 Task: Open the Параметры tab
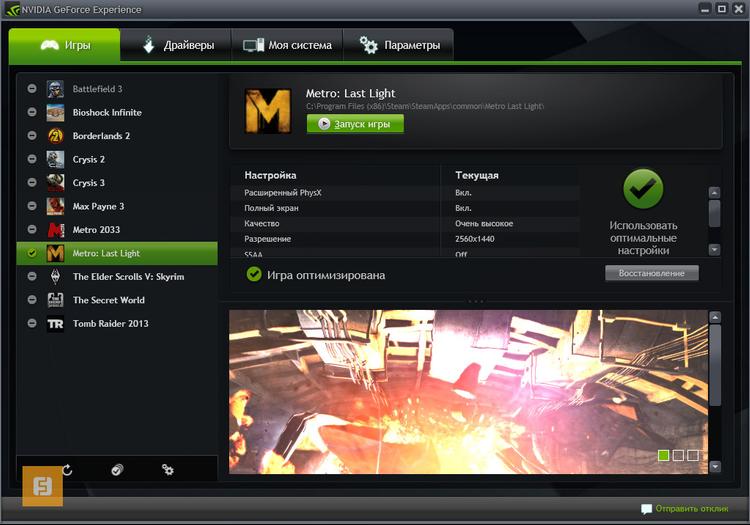[x=398, y=45]
